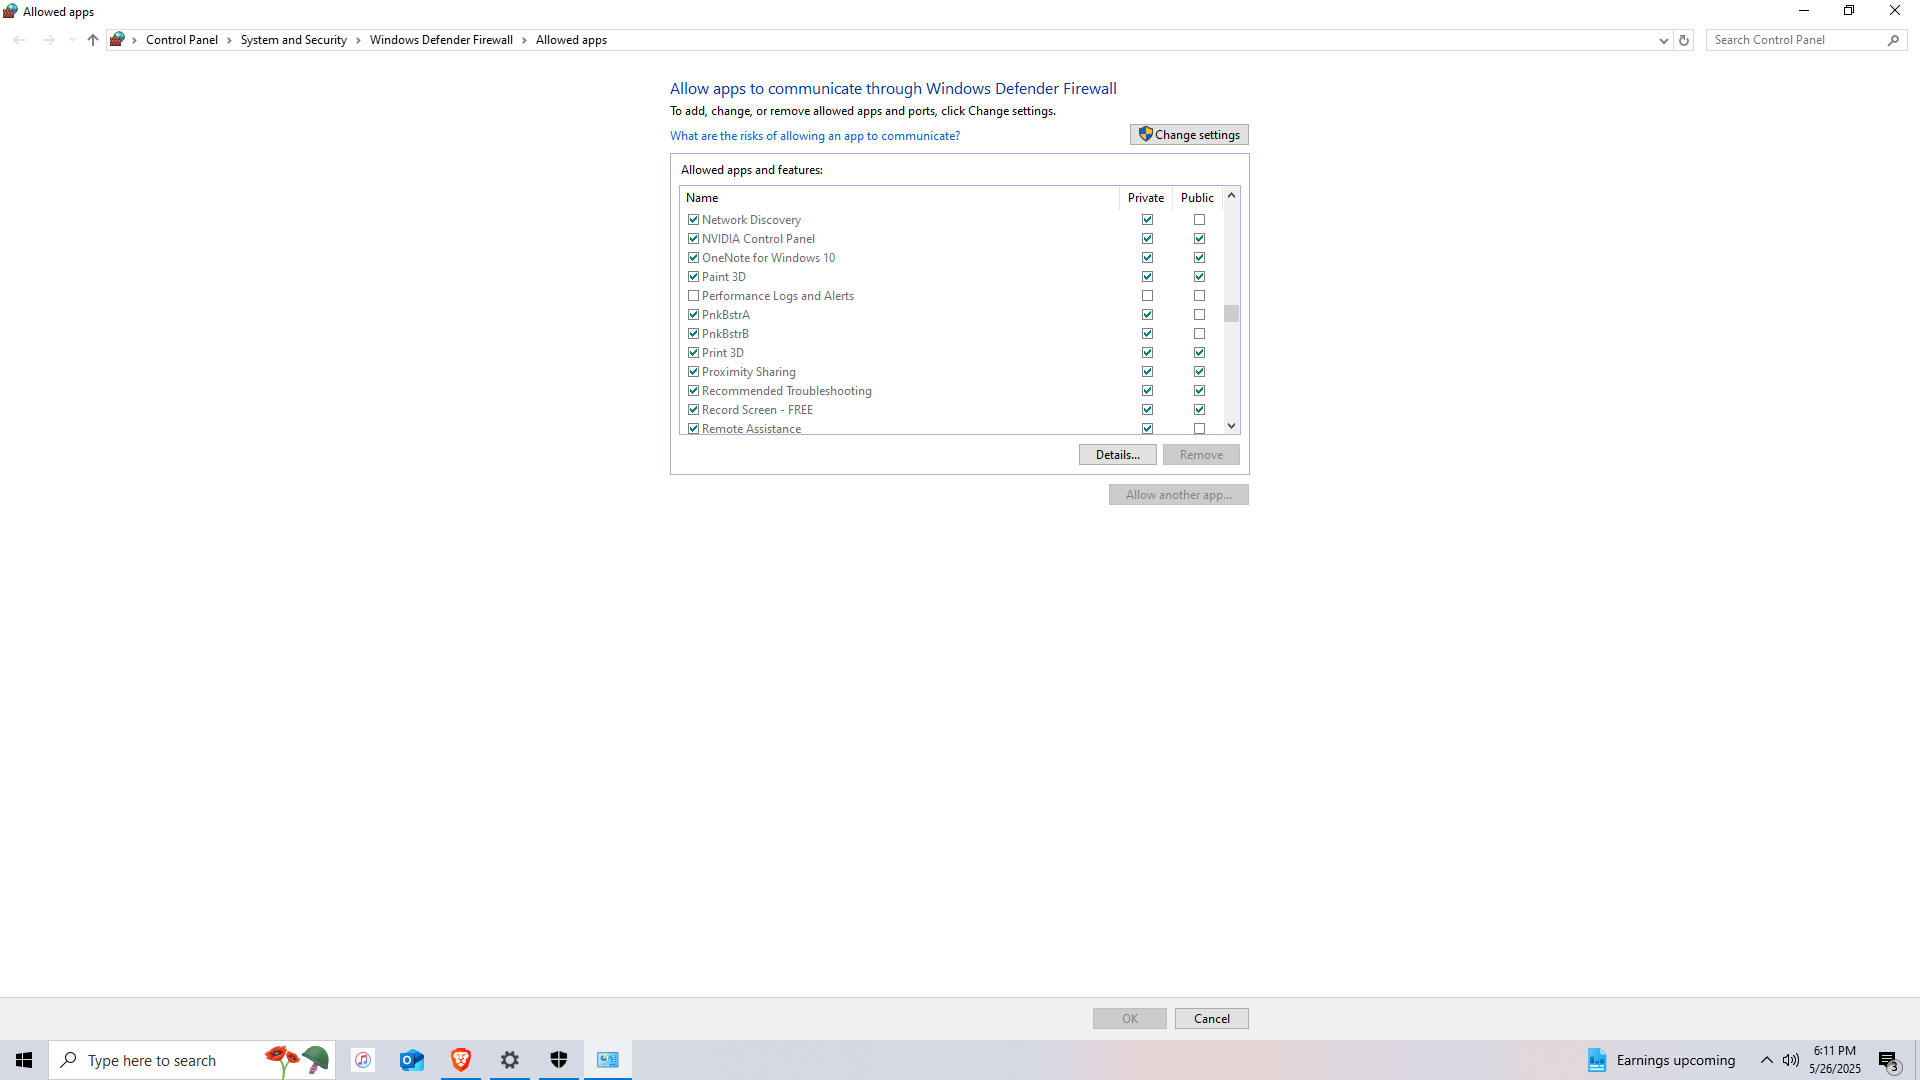The image size is (1920, 1080).
Task: Open iTunes from the taskbar
Action: [x=363, y=1060]
